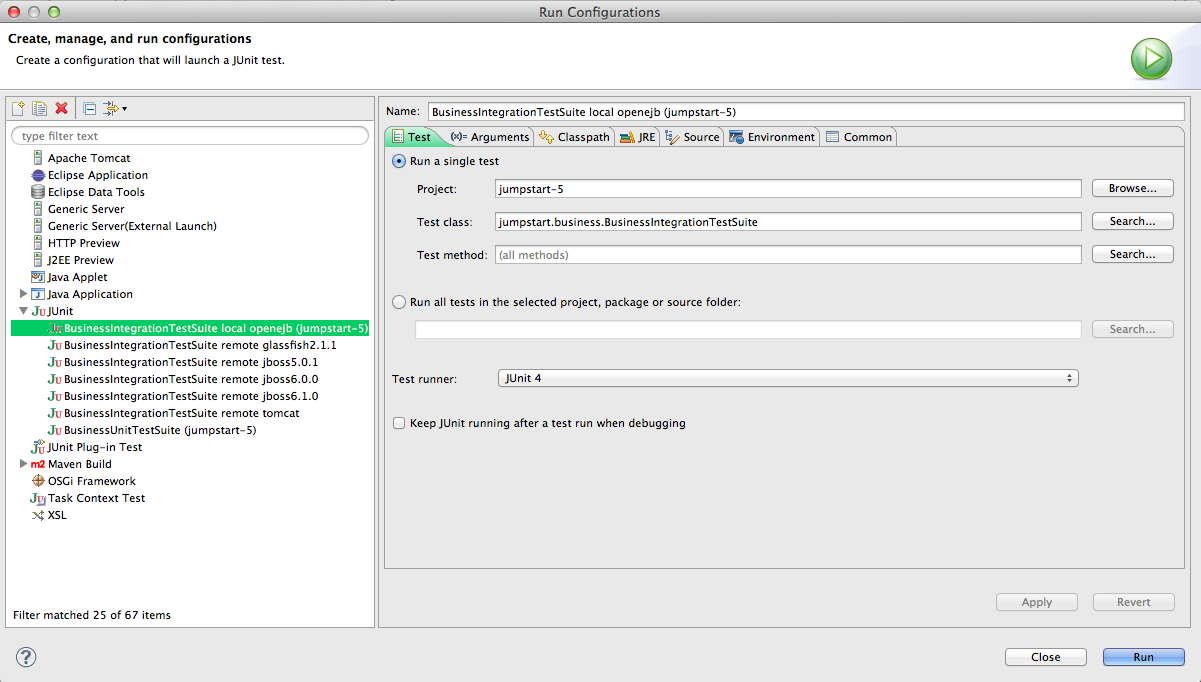Open the Help question mark icon
Image resolution: width=1201 pixels, height=682 pixels.
click(26, 657)
